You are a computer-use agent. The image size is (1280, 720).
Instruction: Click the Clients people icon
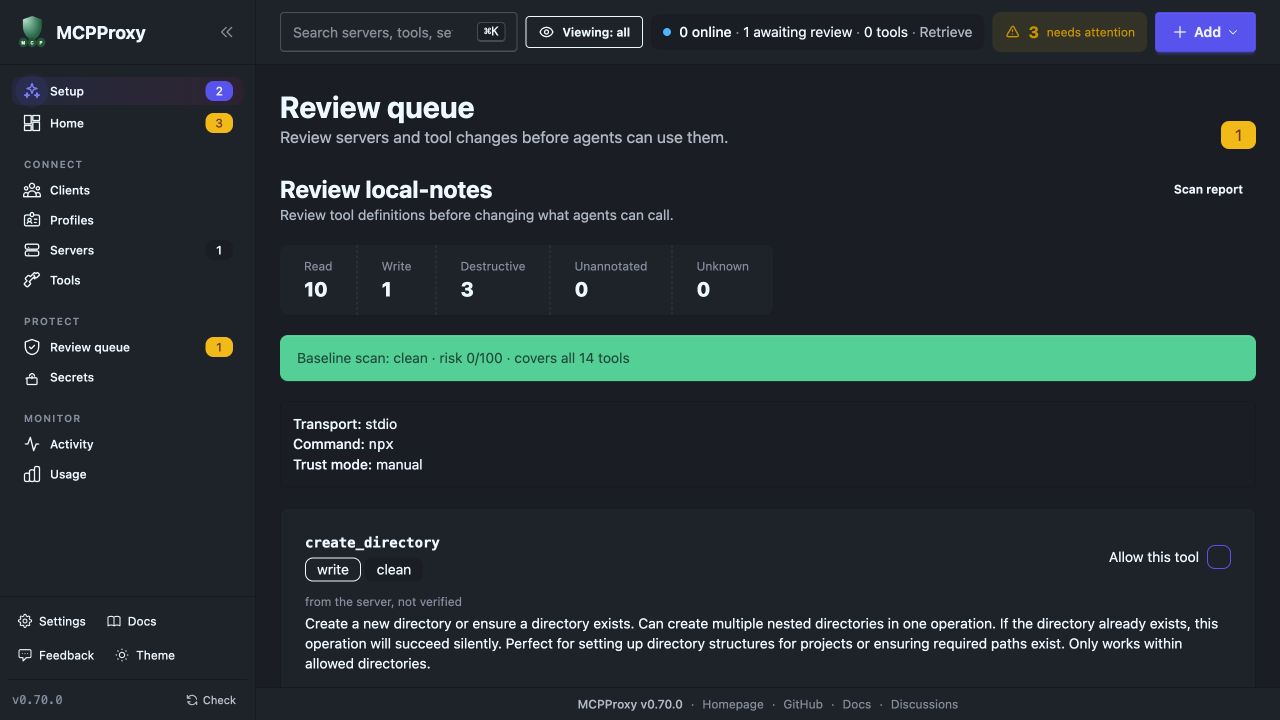click(x=32, y=190)
